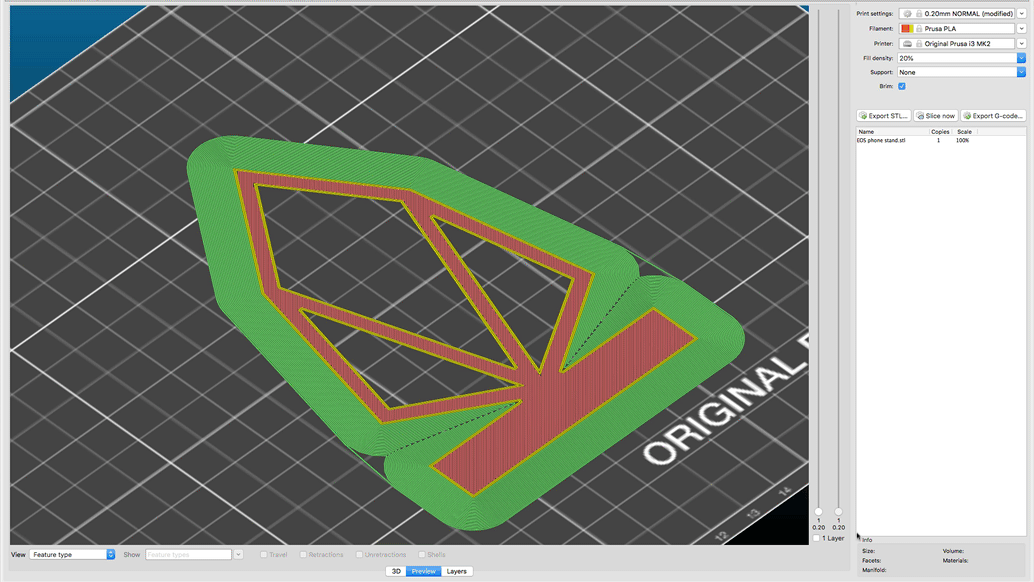Image resolution: width=1034 pixels, height=582 pixels.
Task: Select EOS phone stand.stl in object list
Action: pos(882,140)
